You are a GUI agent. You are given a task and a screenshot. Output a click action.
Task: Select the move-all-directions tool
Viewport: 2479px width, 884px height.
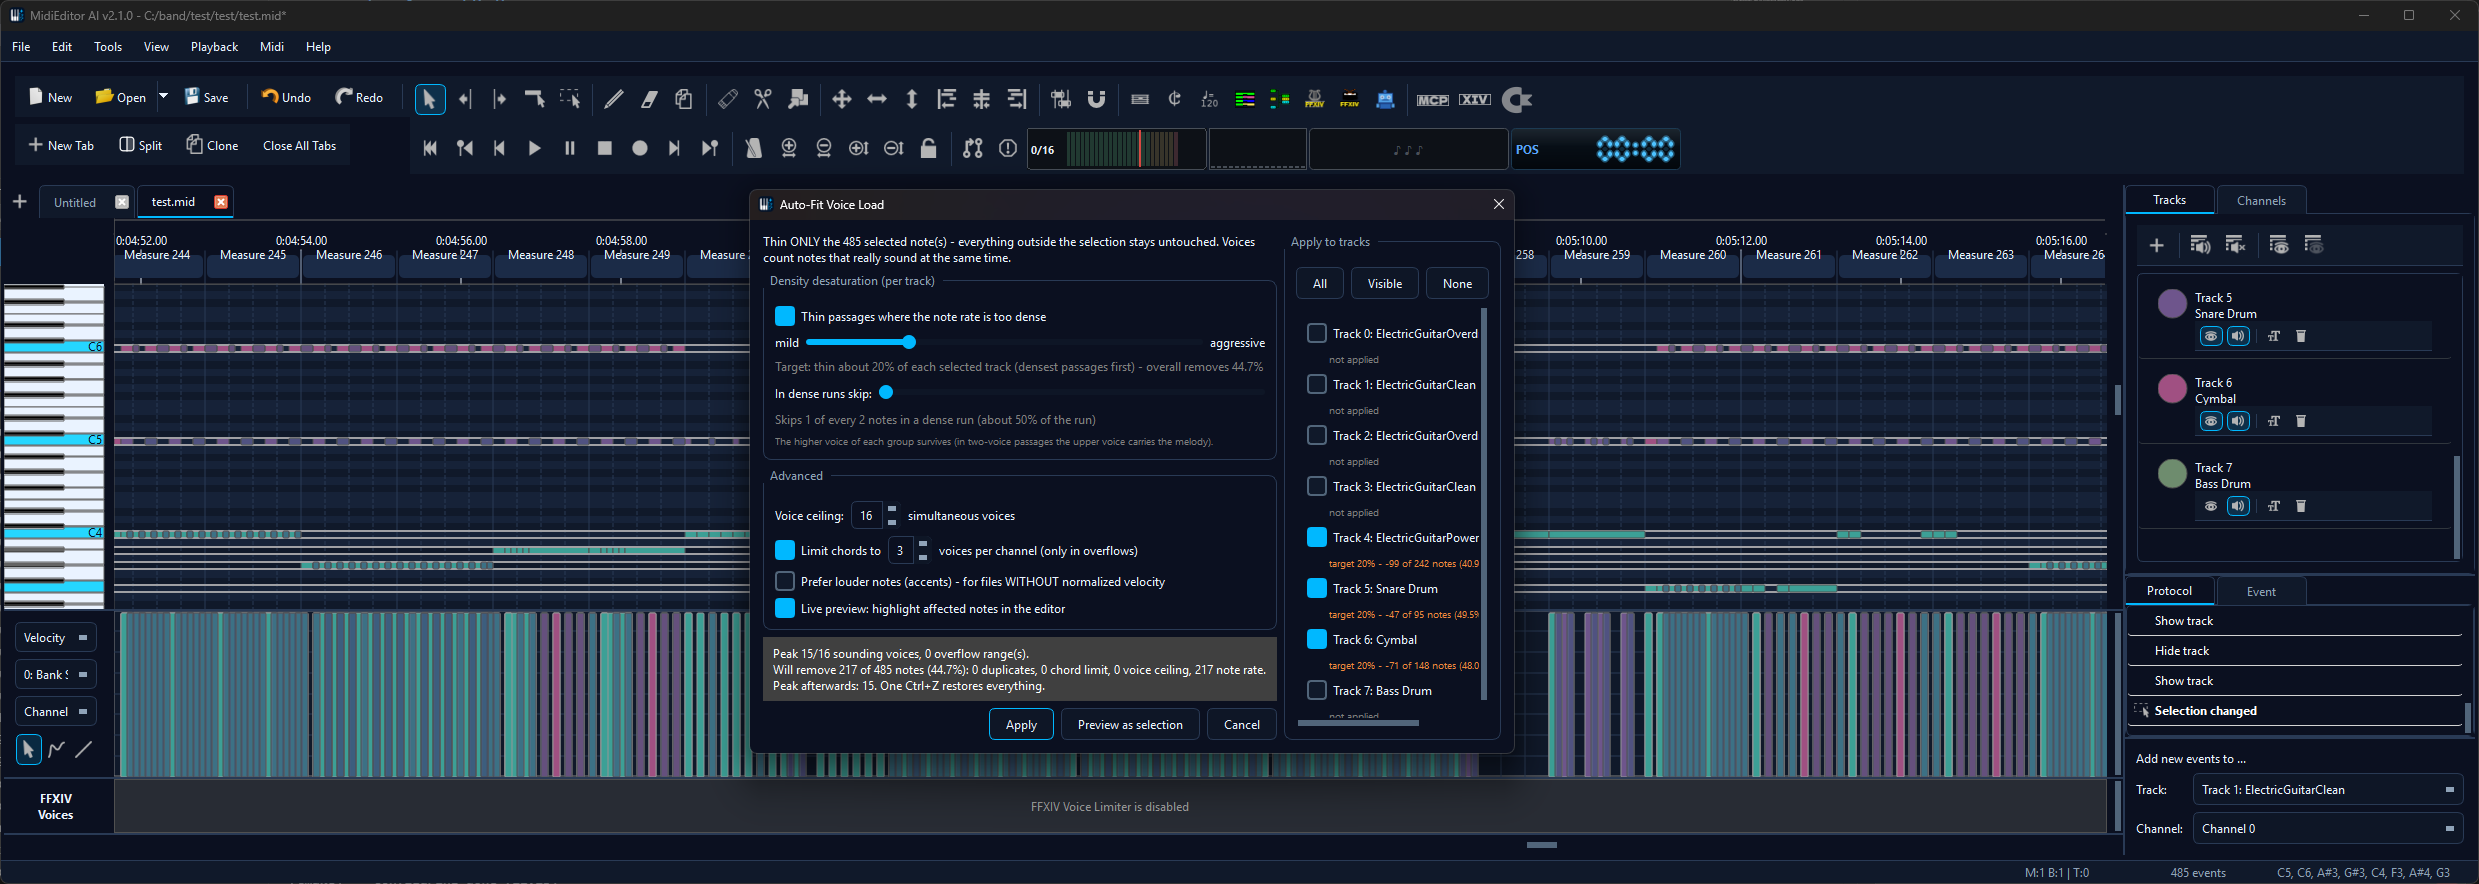pyautogui.click(x=842, y=98)
